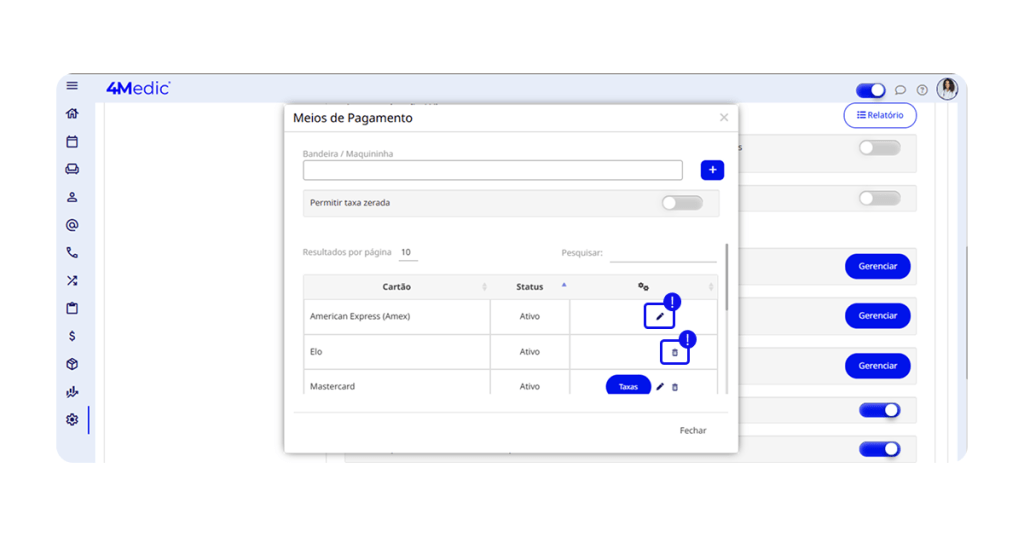Delete the Elo card using trash icon
Image resolution: width=1024 pixels, height=537 pixels.
click(x=674, y=352)
